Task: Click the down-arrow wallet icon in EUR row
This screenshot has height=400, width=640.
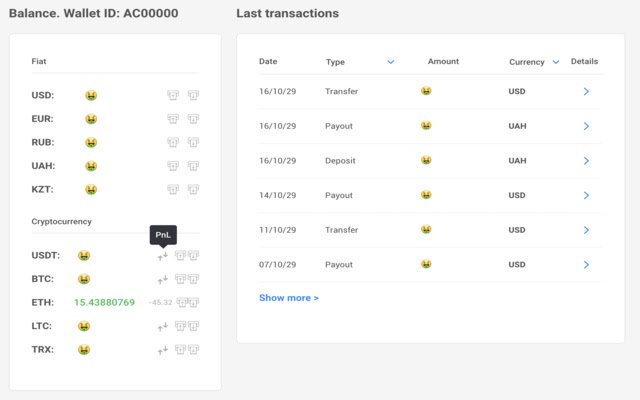Action: (193, 119)
